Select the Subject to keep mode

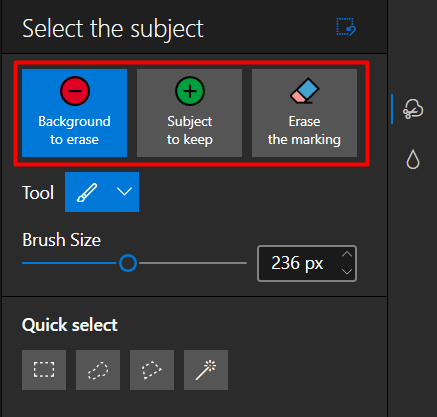click(x=189, y=113)
